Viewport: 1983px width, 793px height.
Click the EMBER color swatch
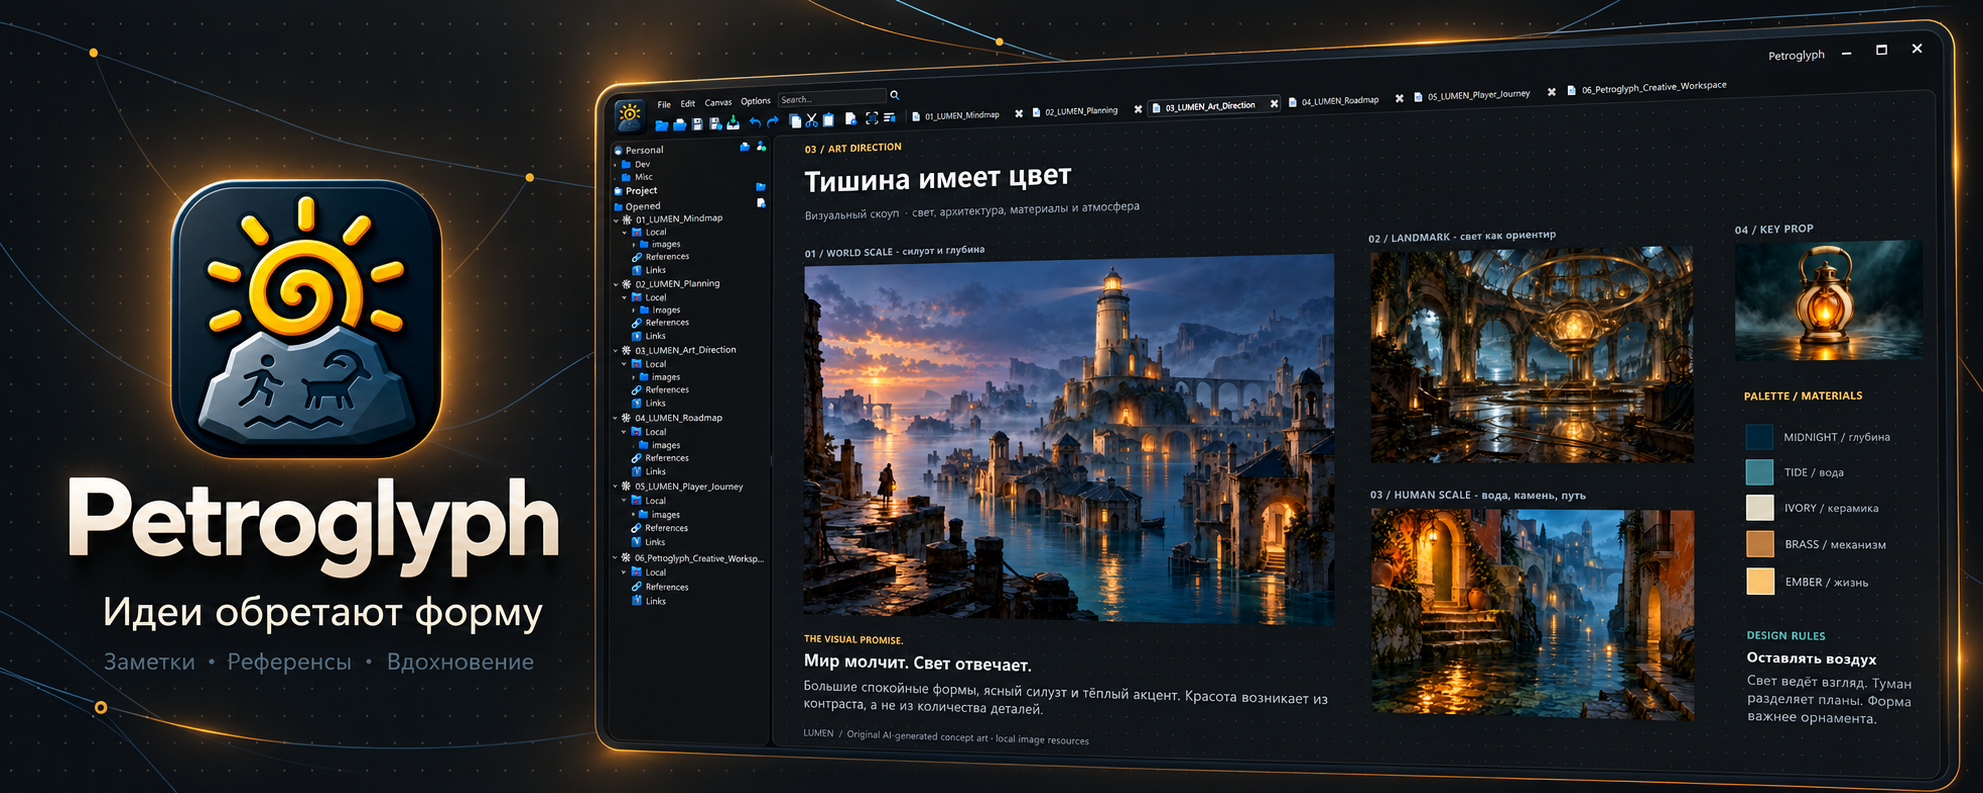[x=1760, y=581]
